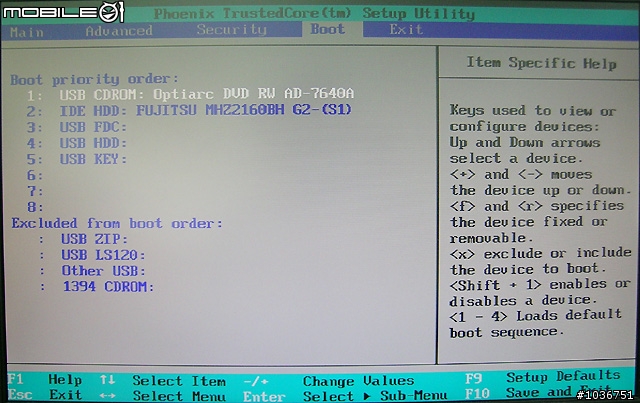Select the Boot tab

pos(327,29)
